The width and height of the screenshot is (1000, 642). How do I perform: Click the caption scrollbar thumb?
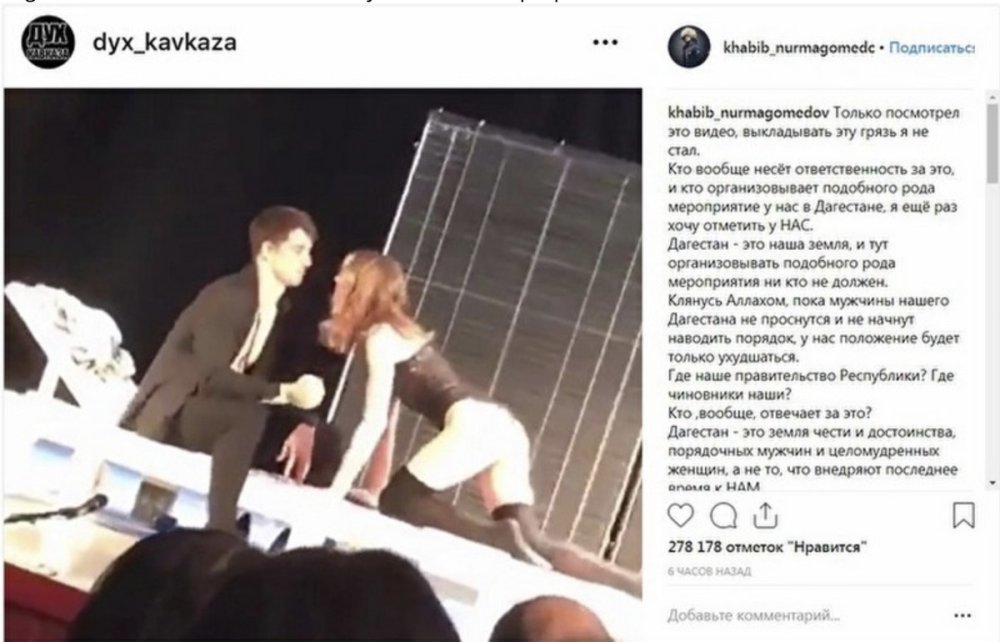(992, 142)
